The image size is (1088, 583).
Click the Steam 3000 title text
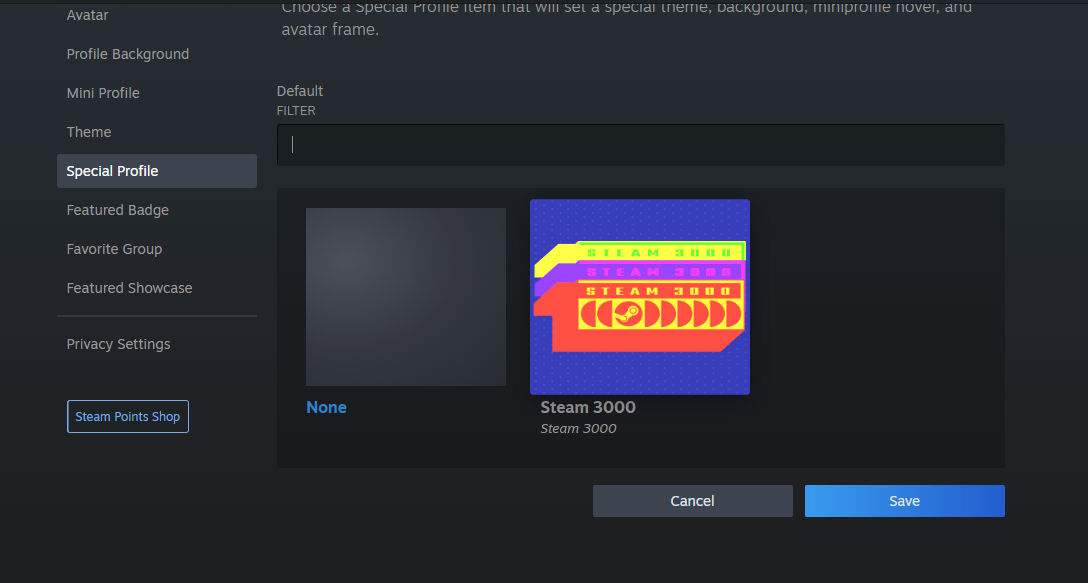(x=588, y=407)
